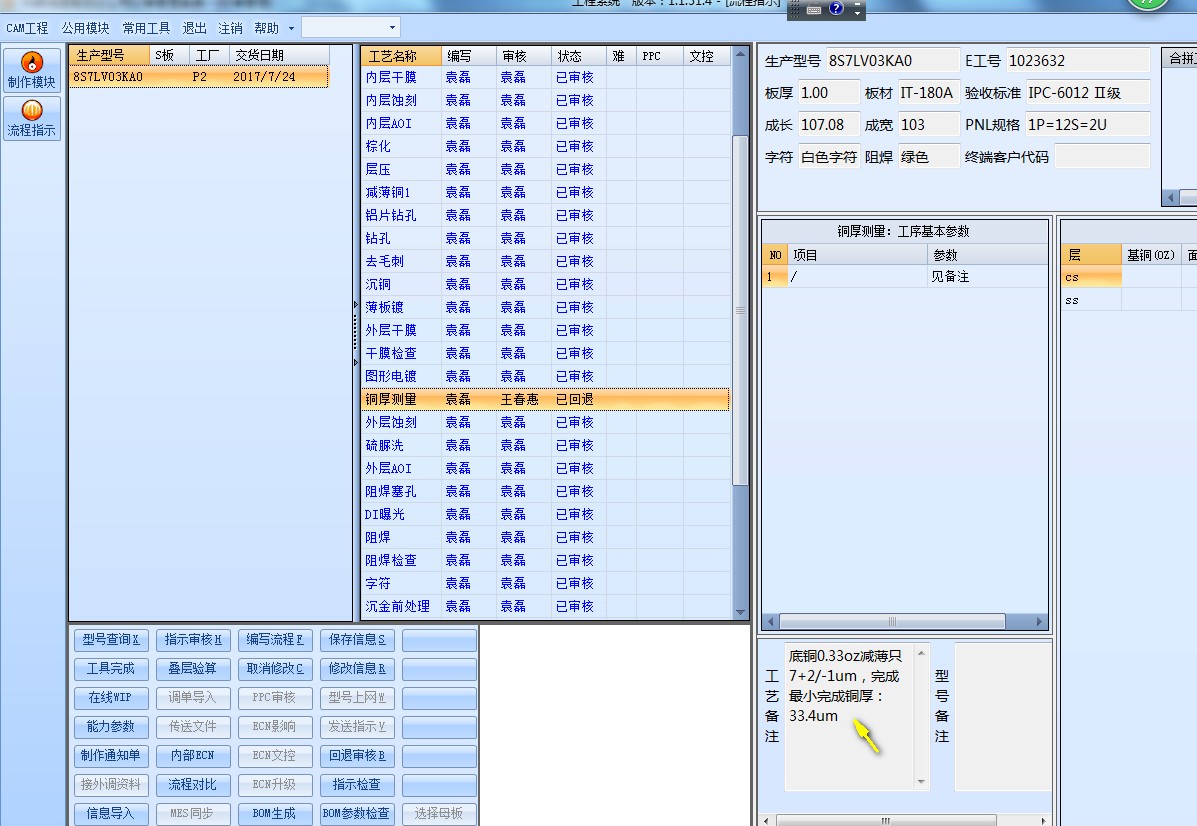1197x826 pixels.
Task: Open the 流程指示 sidebar icon
Action: [31, 118]
